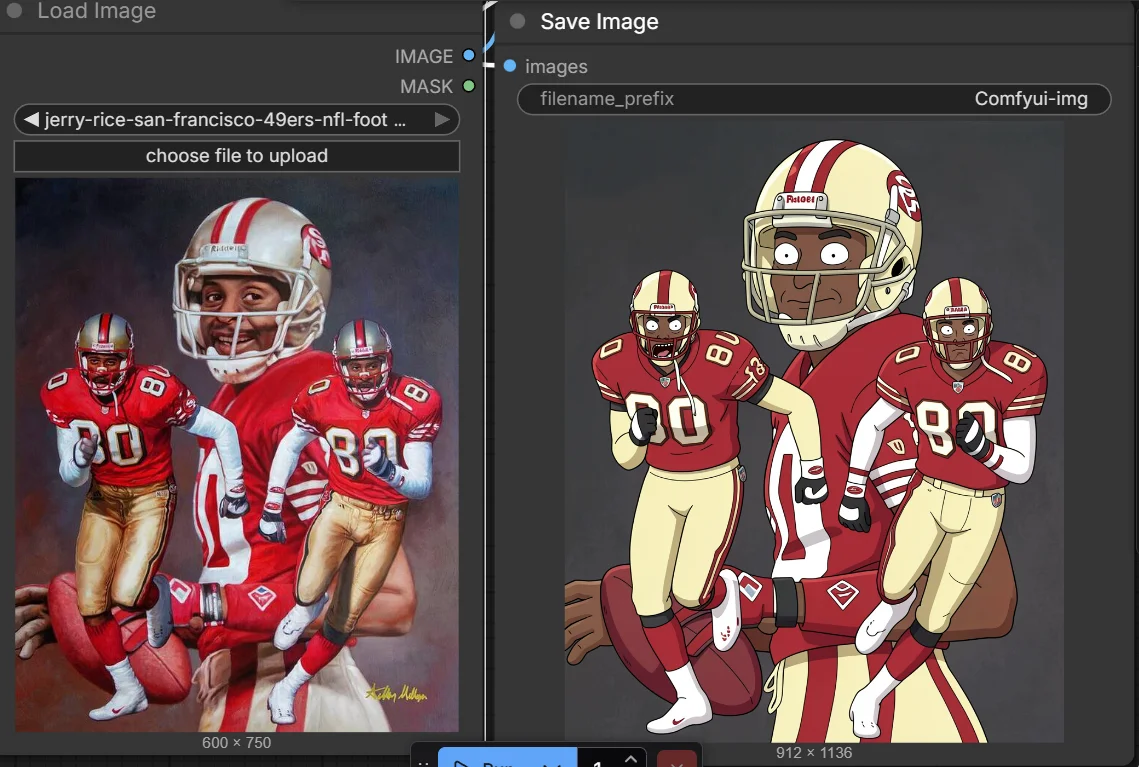The width and height of the screenshot is (1139, 767).
Task: Switch to next image with right arrow
Action: coord(442,119)
